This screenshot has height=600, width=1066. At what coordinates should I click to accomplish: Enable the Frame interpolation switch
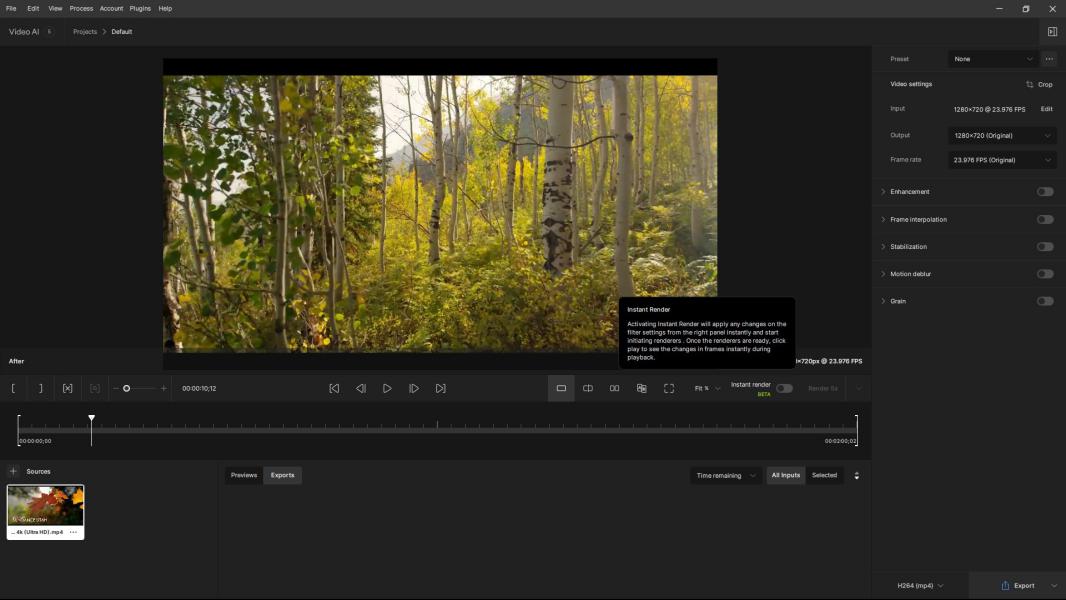pyautogui.click(x=1045, y=219)
